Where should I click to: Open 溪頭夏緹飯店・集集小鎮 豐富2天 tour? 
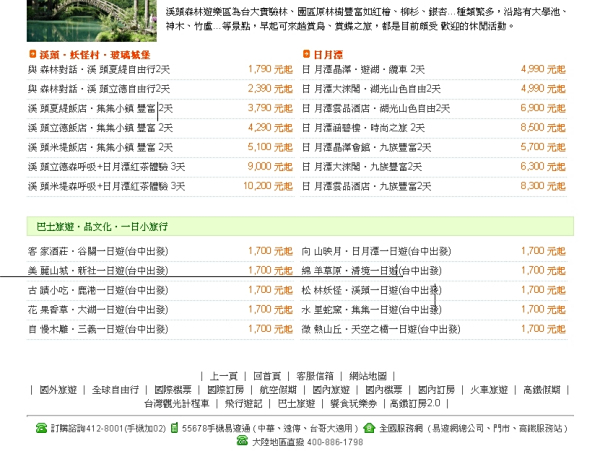coord(100,109)
